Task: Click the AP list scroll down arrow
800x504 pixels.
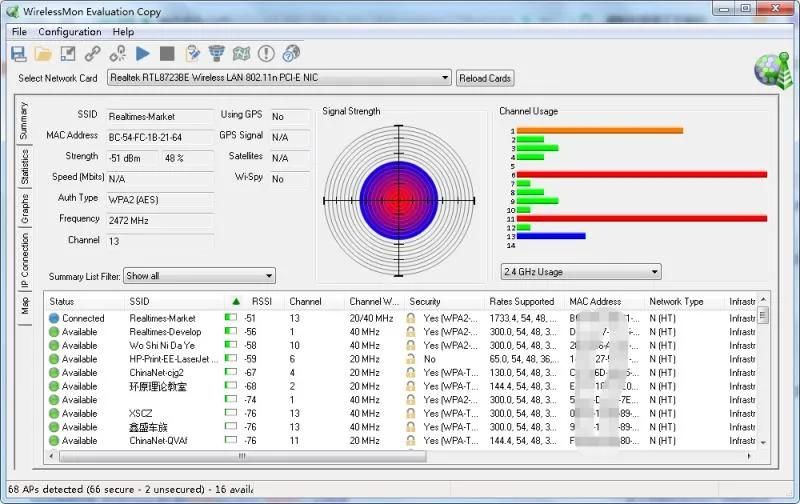Action: click(763, 442)
